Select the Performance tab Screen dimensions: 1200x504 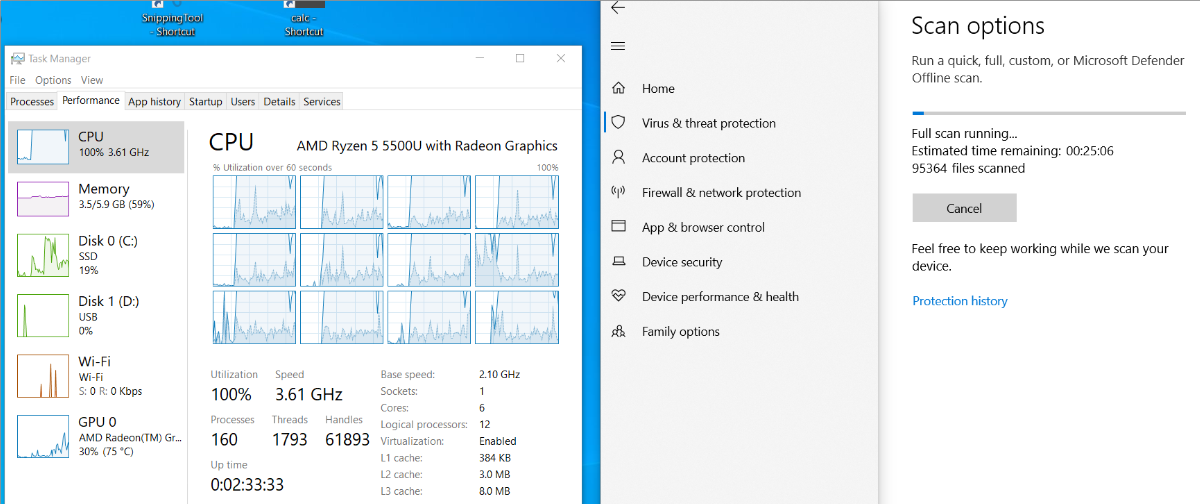pos(91,101)
